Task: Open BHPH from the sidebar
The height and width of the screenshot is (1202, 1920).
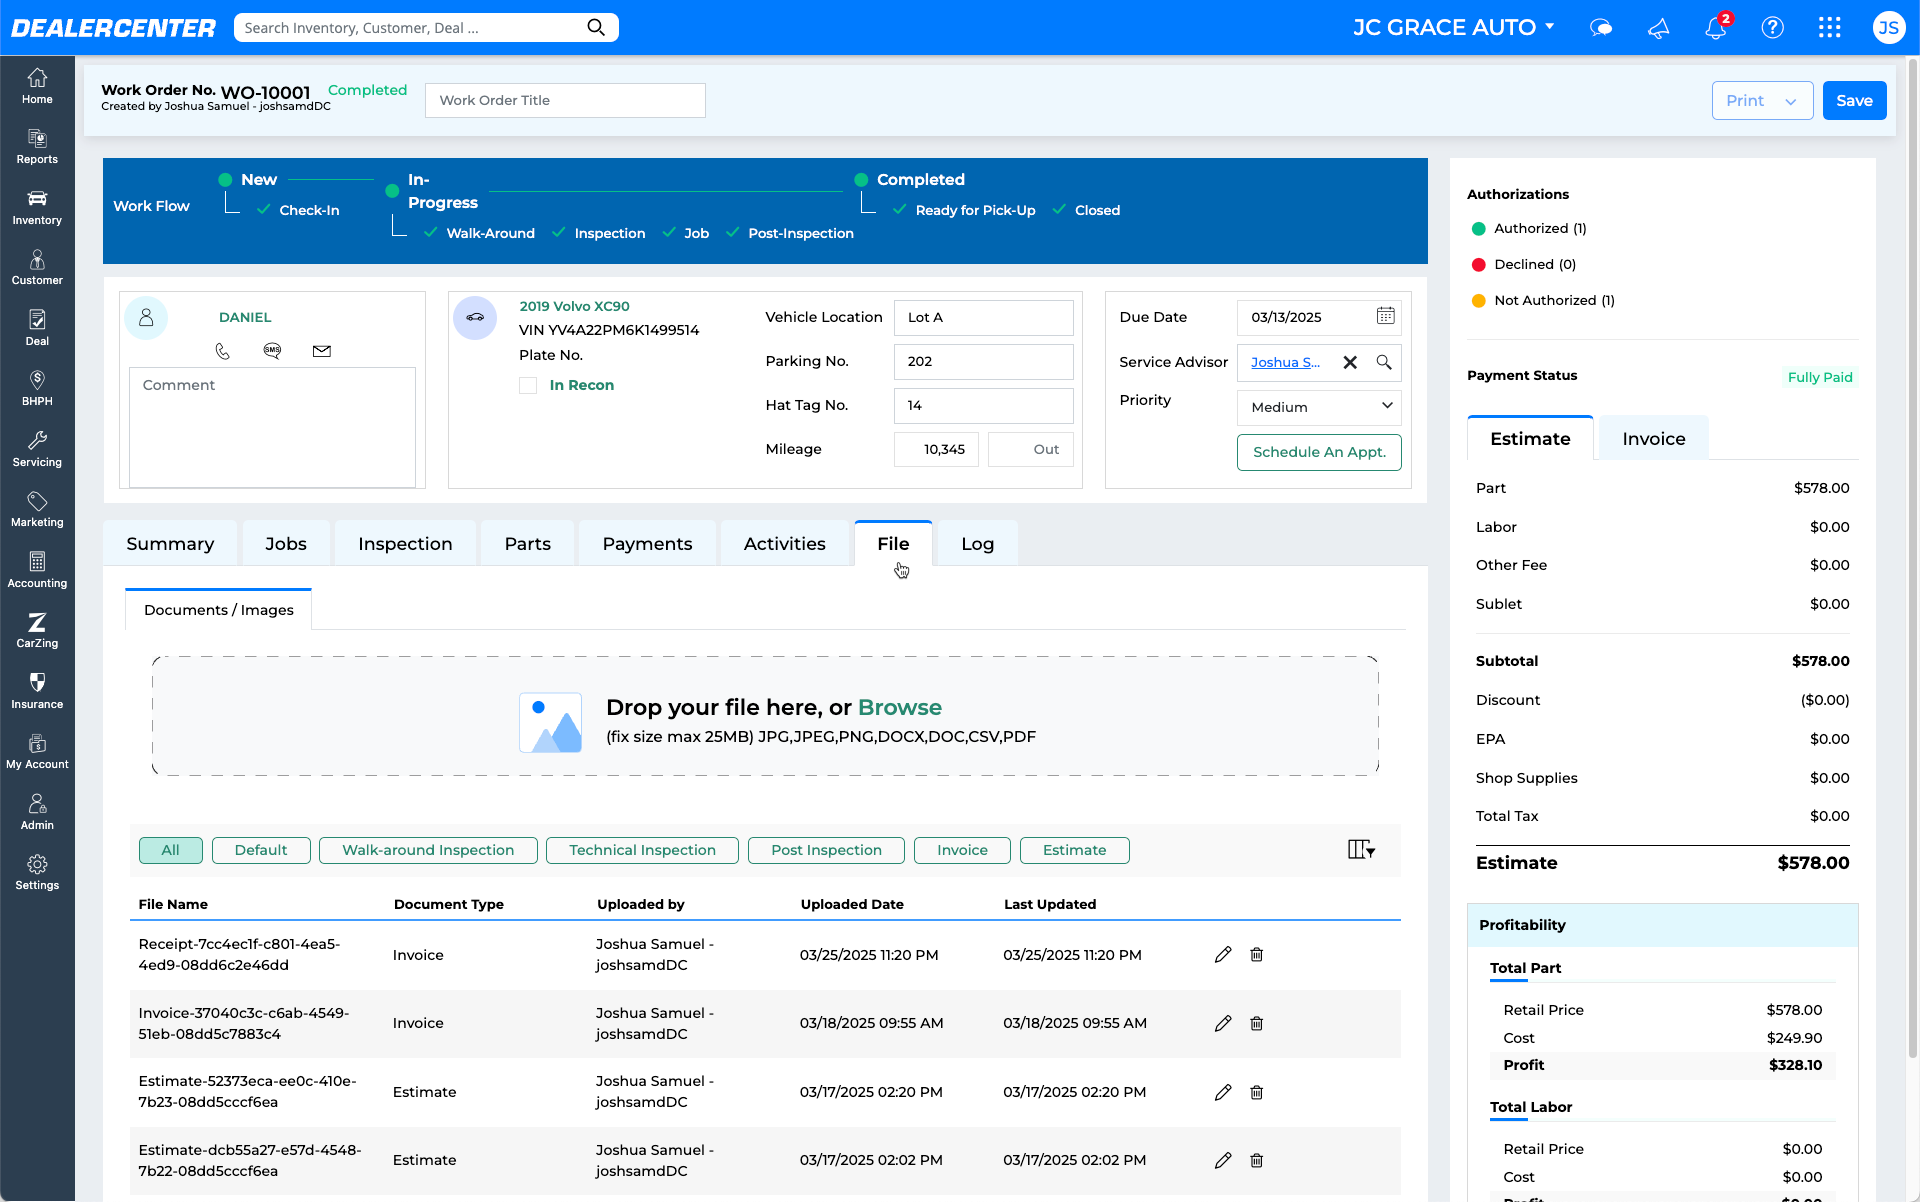Action: pos(37,388)
